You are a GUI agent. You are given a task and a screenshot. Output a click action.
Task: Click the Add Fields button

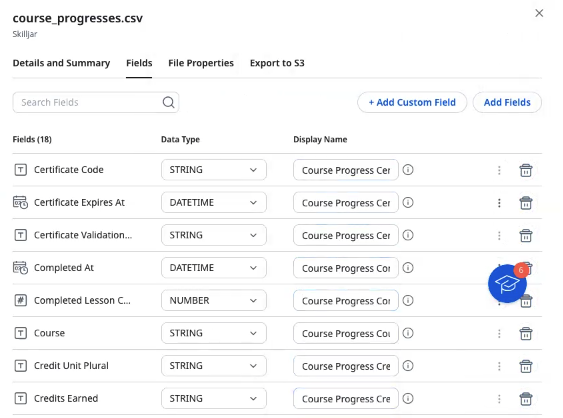pyautogui.click(x=507, y=102)
